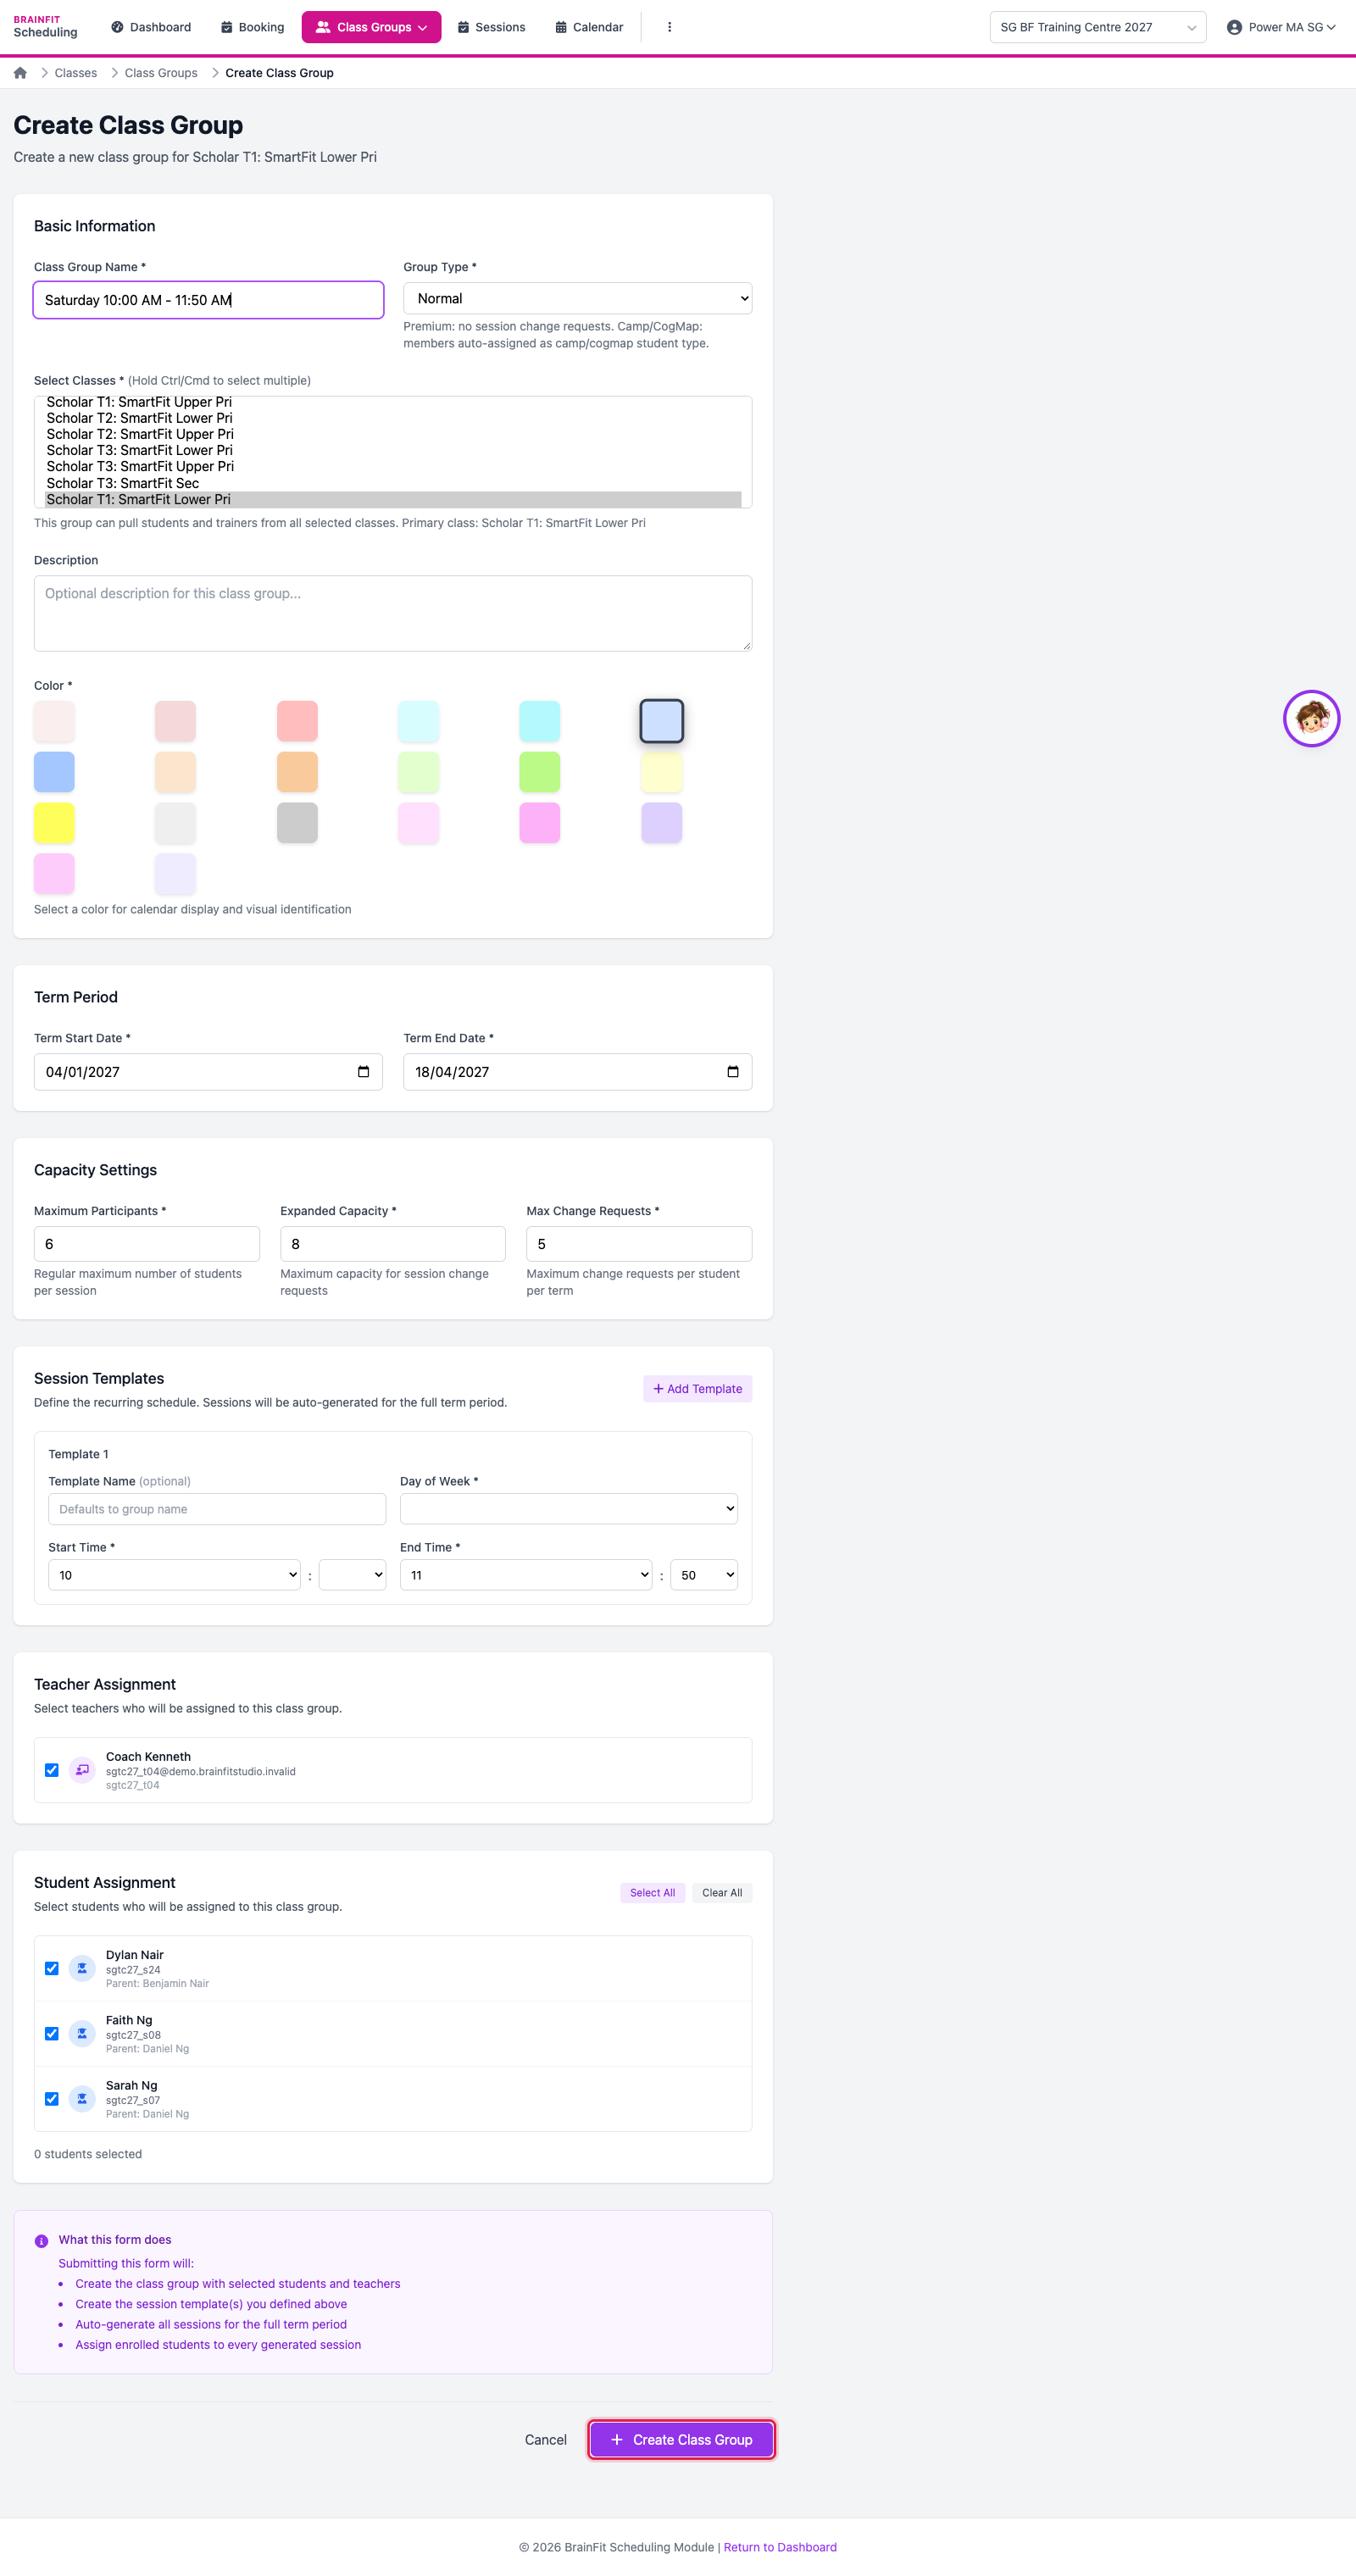Viewport: 1356px width, 2576px height.
Task: Toggle Dylan Nair student checkbox
Action: pos(52,1968)
